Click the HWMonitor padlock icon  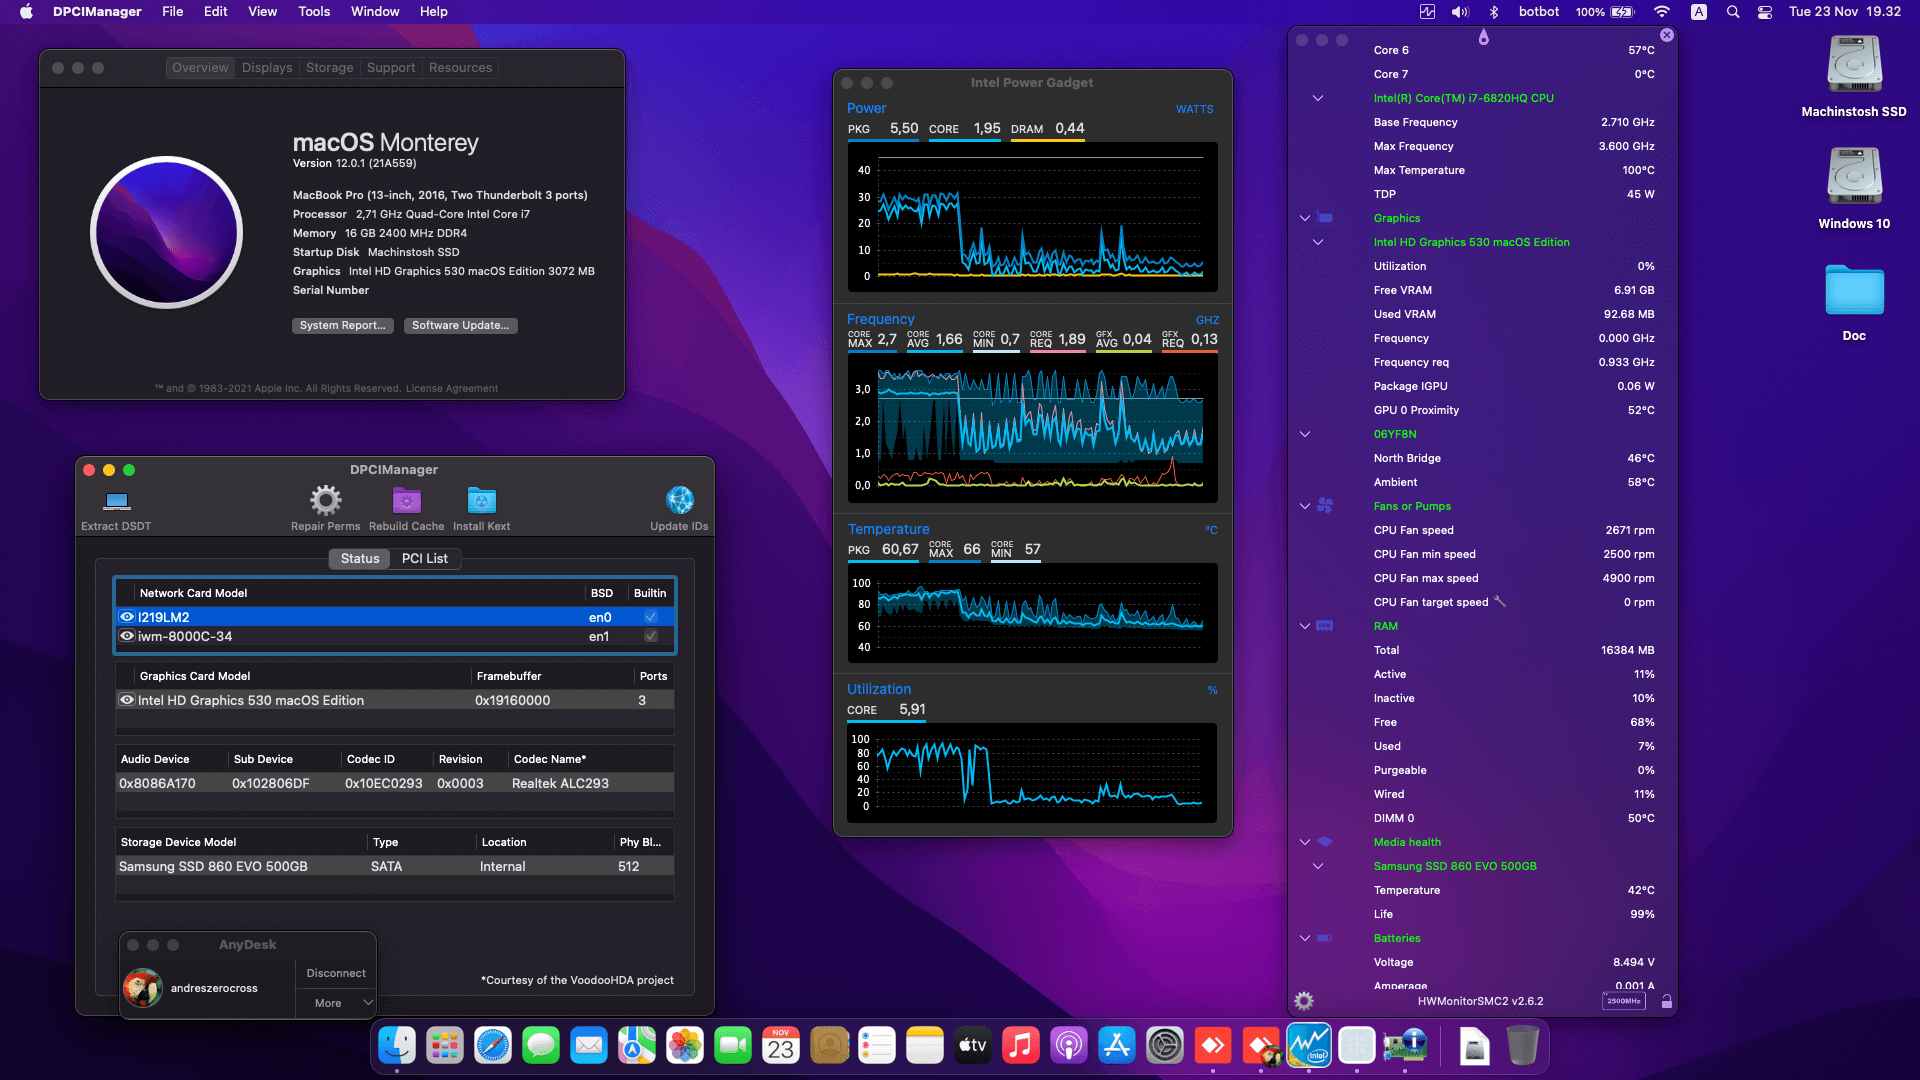click(x=1667, y=1001)
